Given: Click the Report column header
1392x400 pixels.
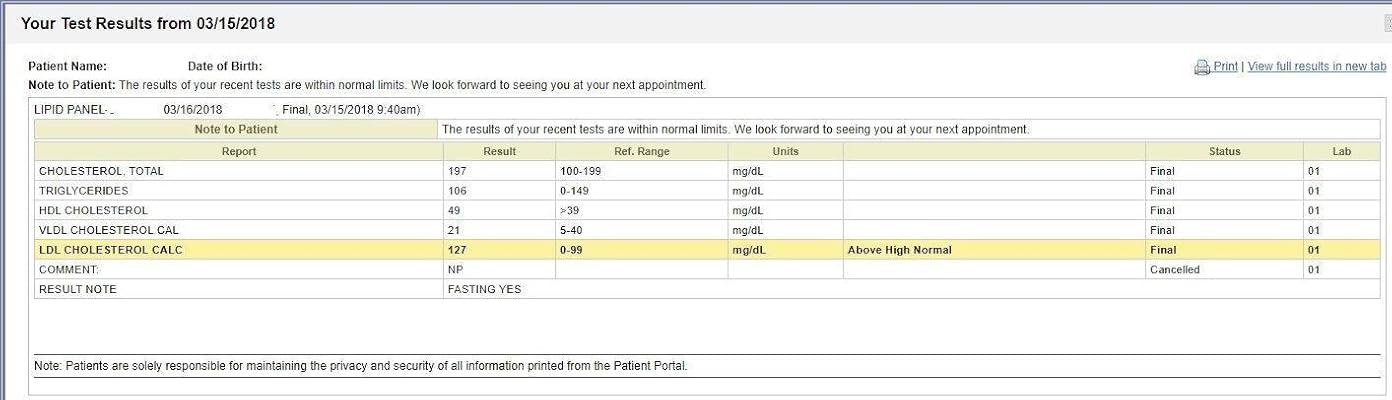Looking at the screenshot, I should (x=239, y=152).
